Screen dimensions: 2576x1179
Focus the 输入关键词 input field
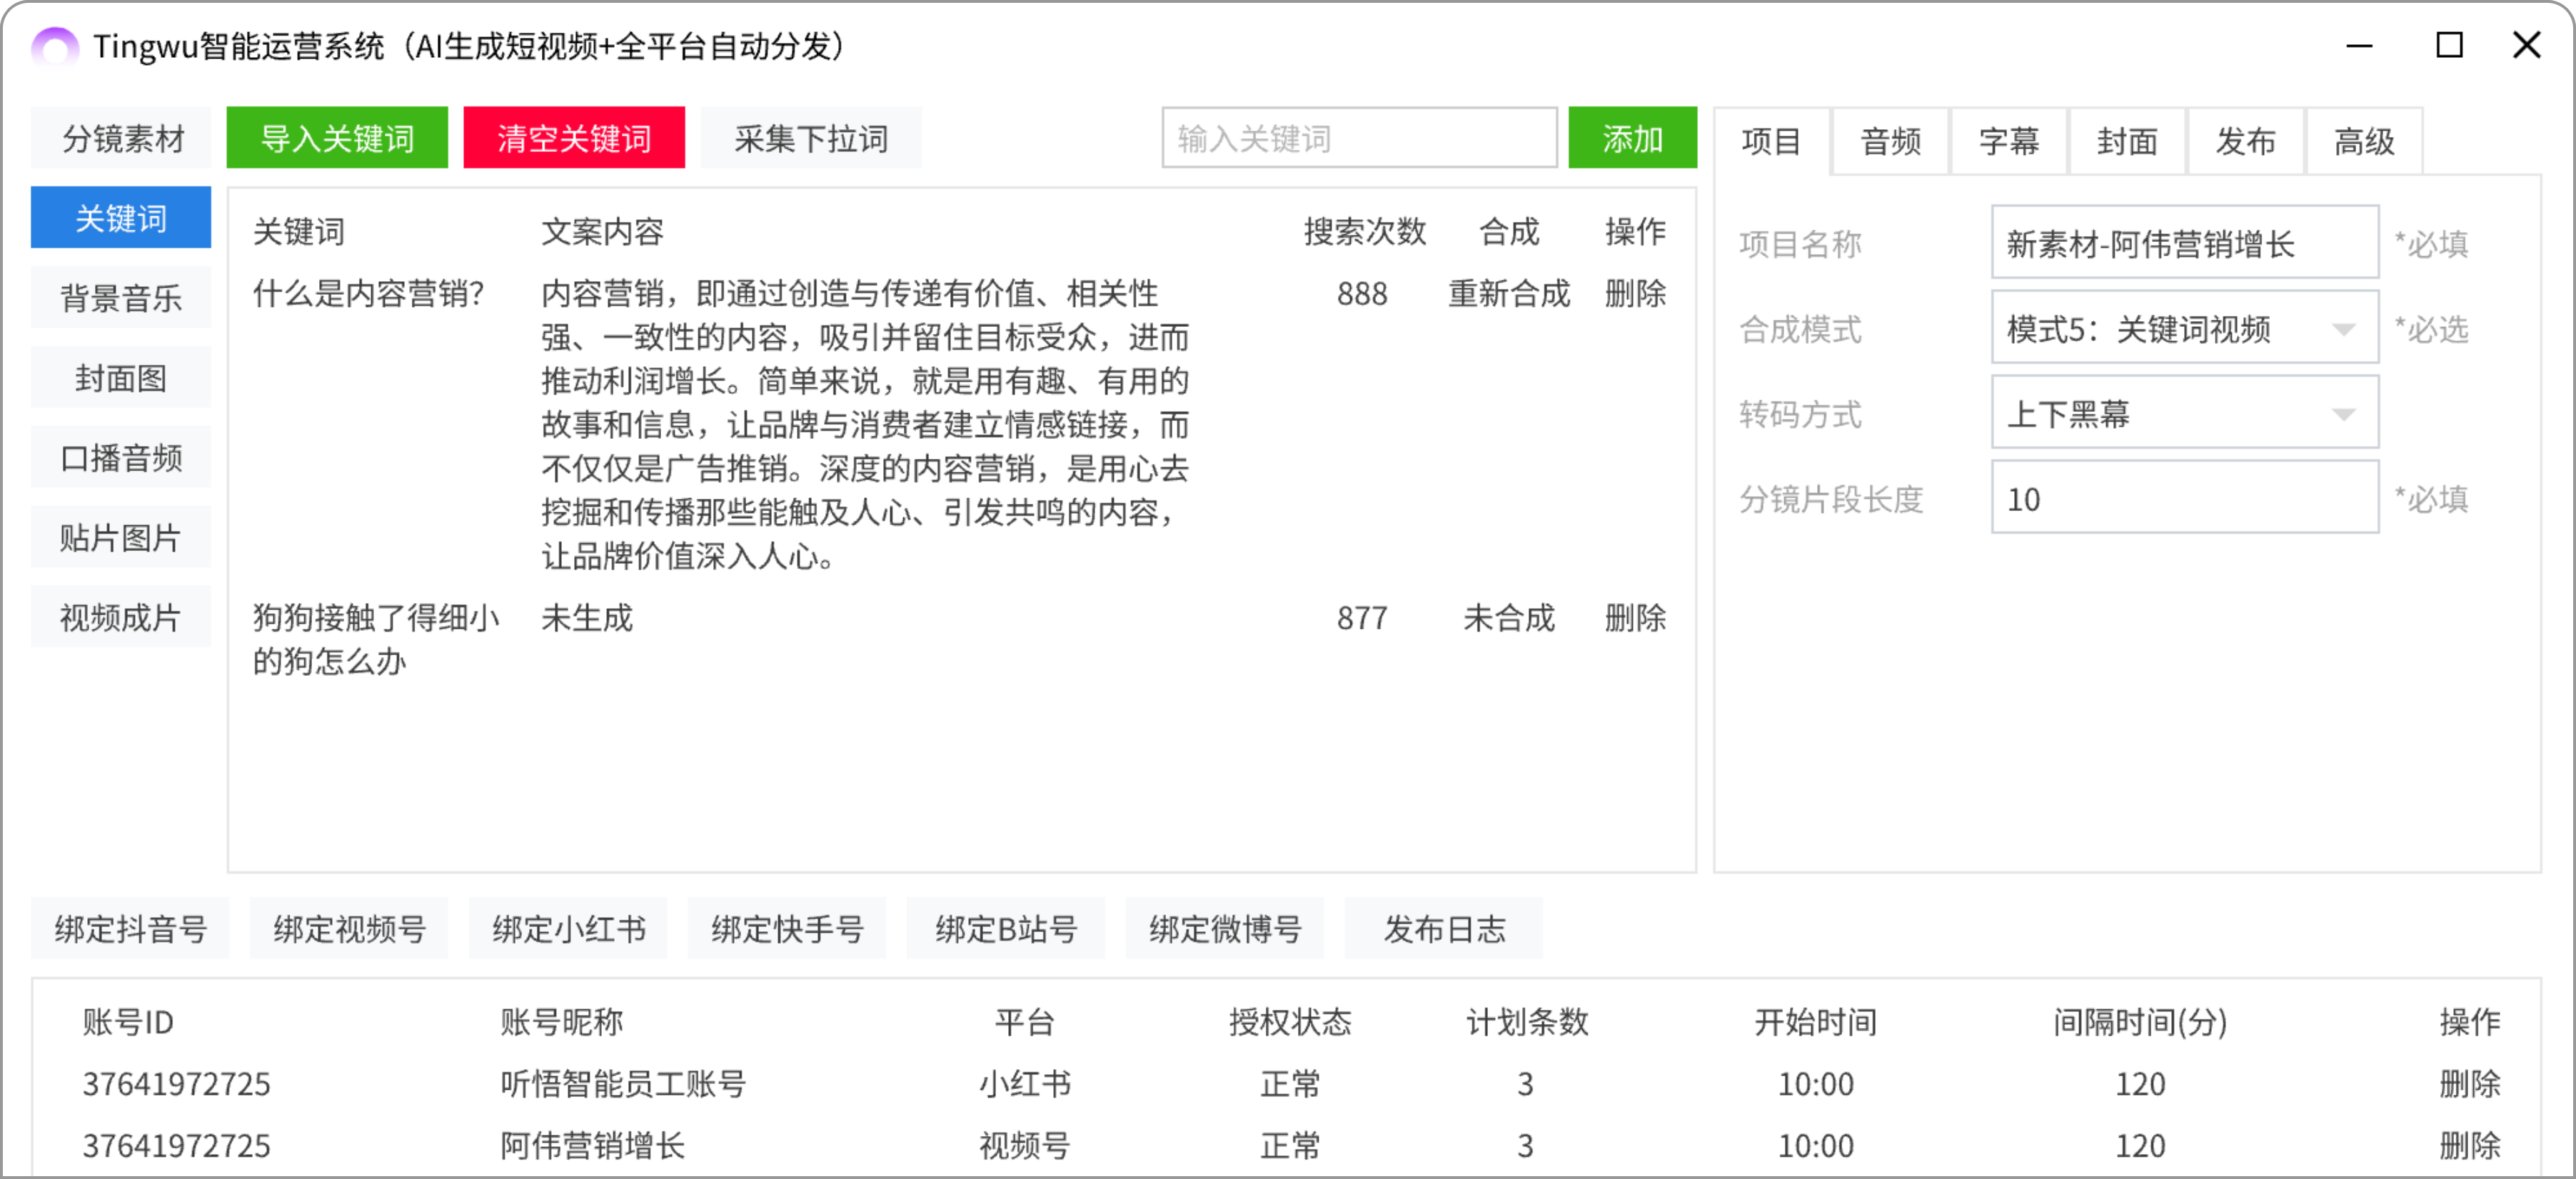tap(1359, 138)
